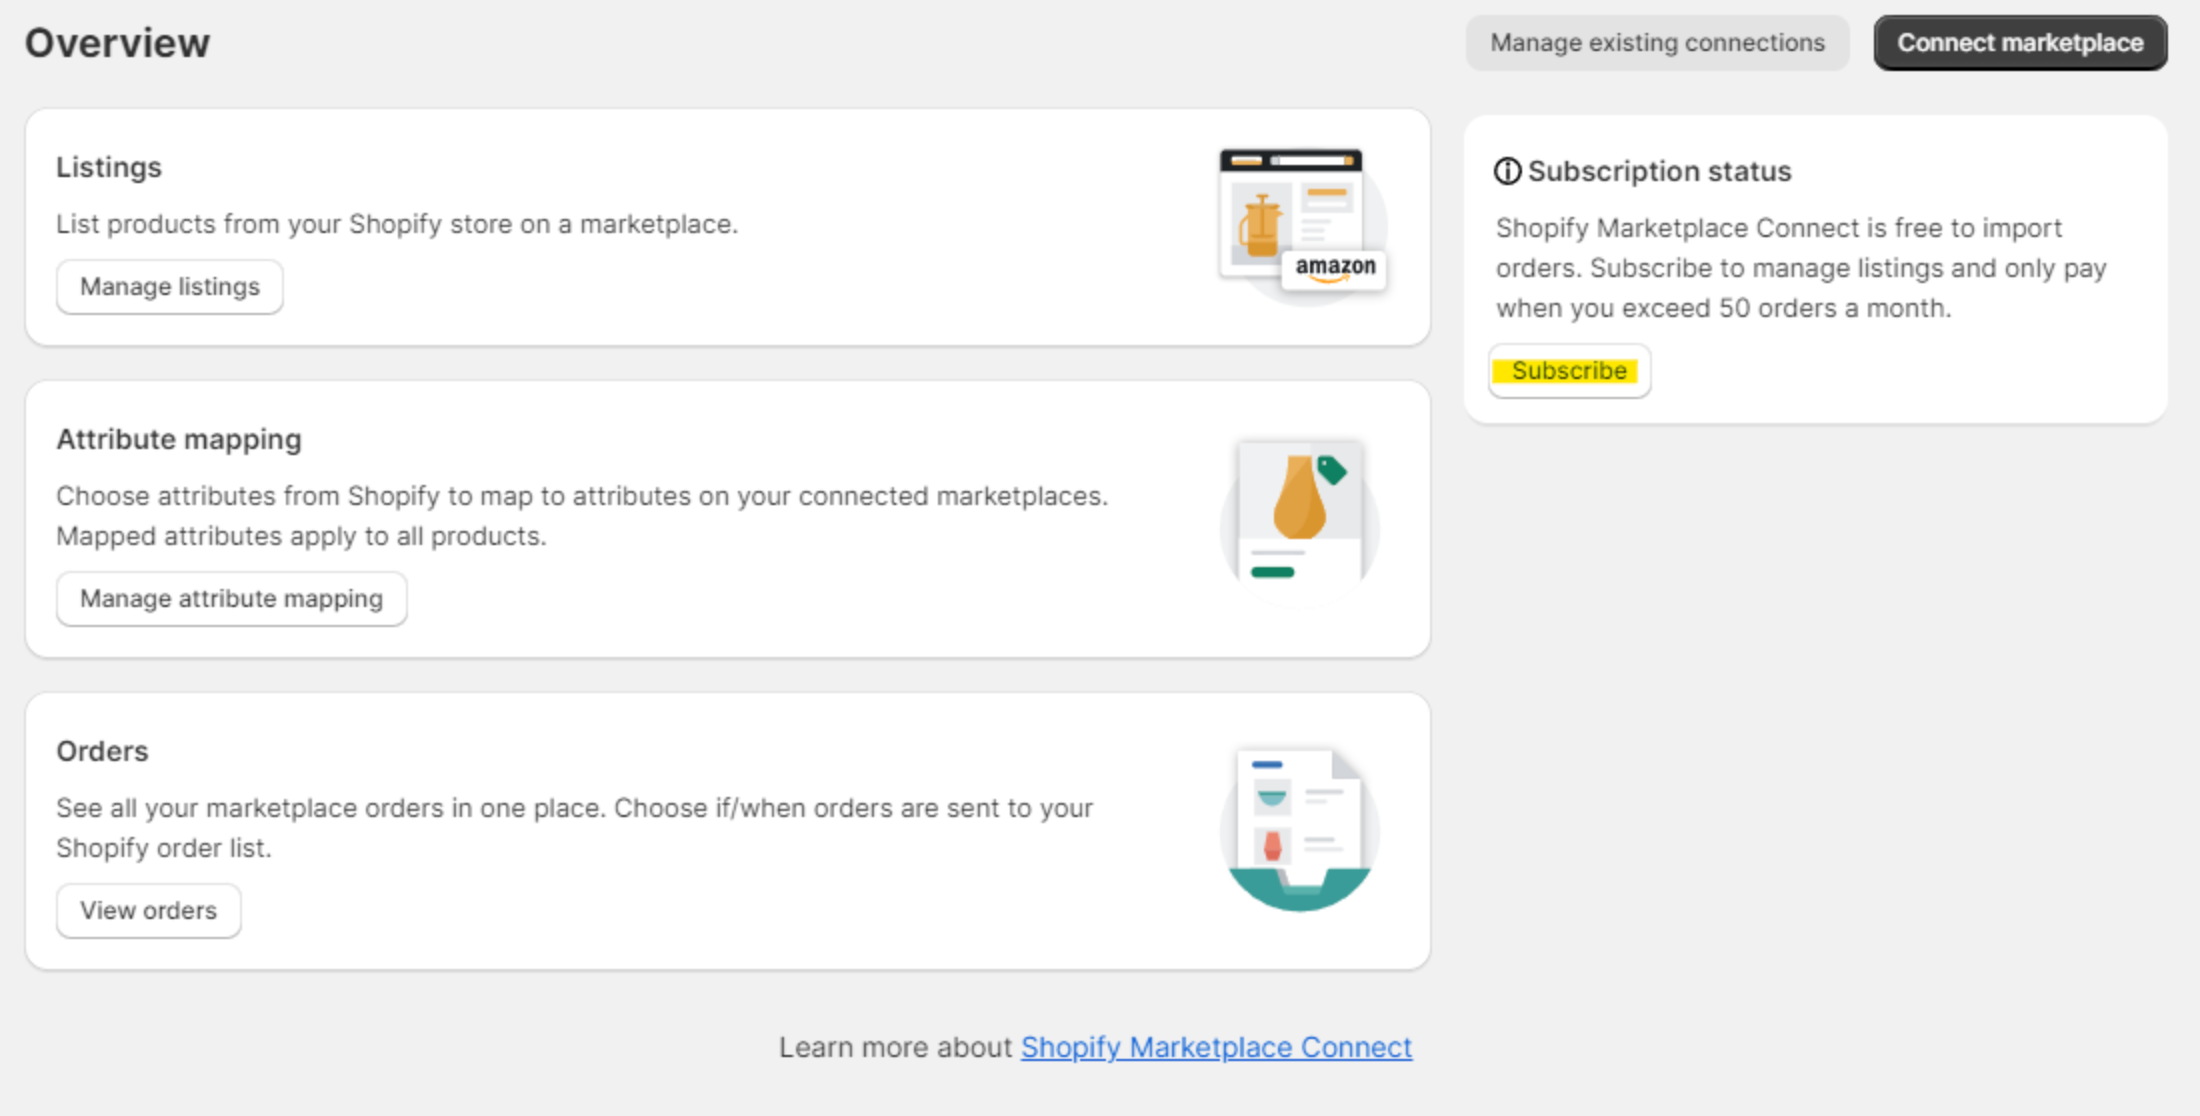Open Manage attribute mapping

(232, 599)
